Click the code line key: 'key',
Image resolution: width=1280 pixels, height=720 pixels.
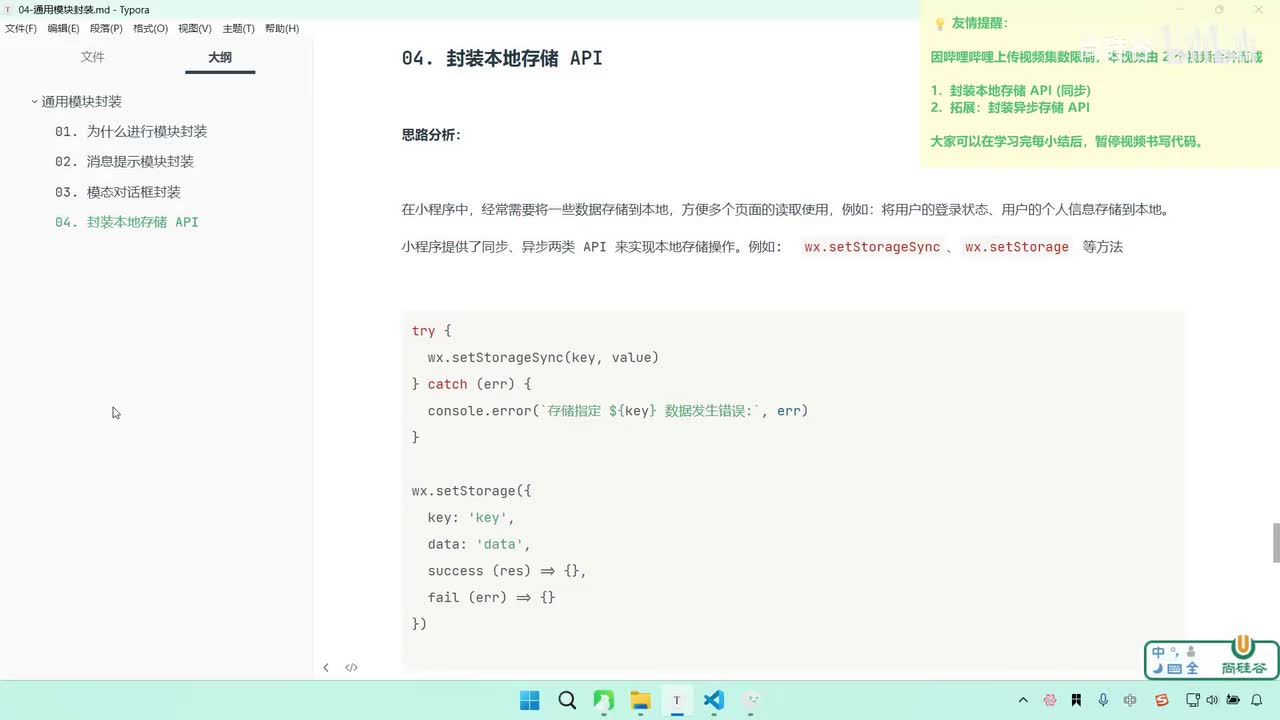pos(471,517)
